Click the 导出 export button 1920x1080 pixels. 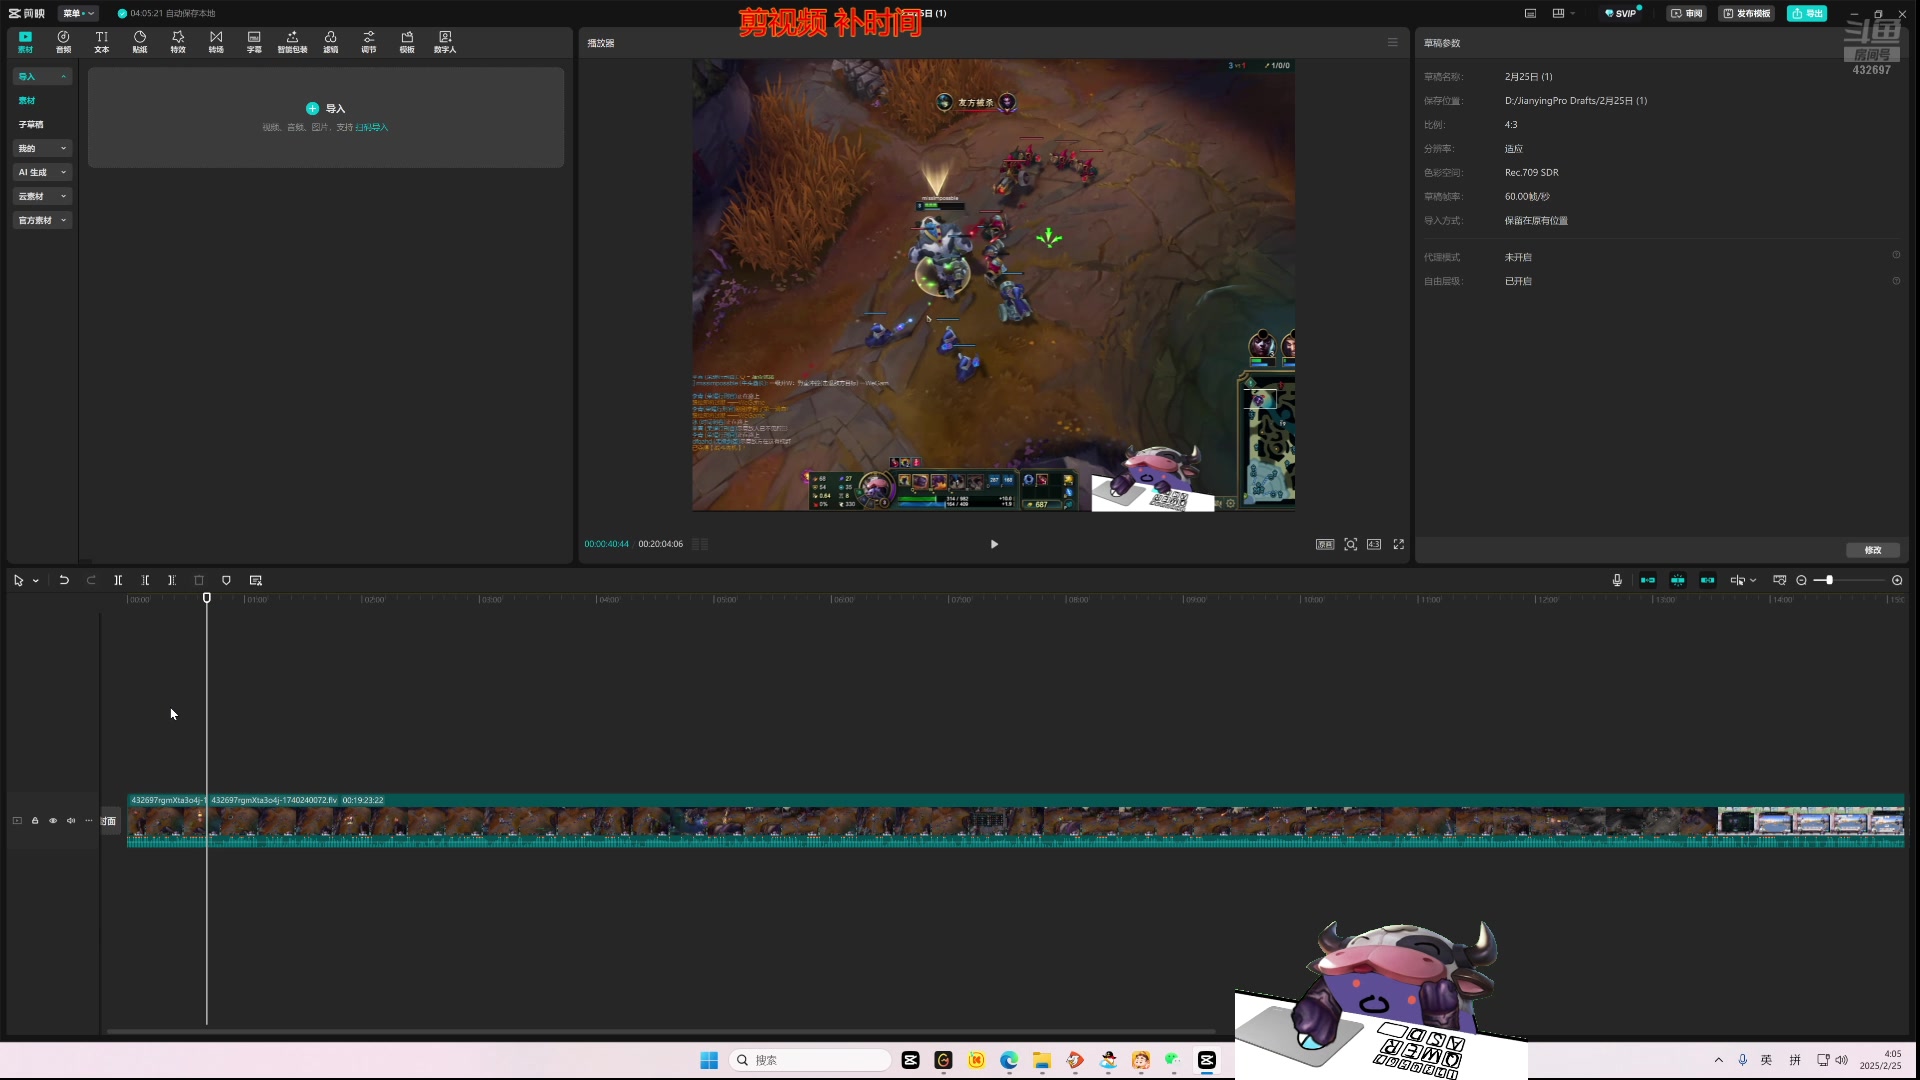coord(1807,13)
